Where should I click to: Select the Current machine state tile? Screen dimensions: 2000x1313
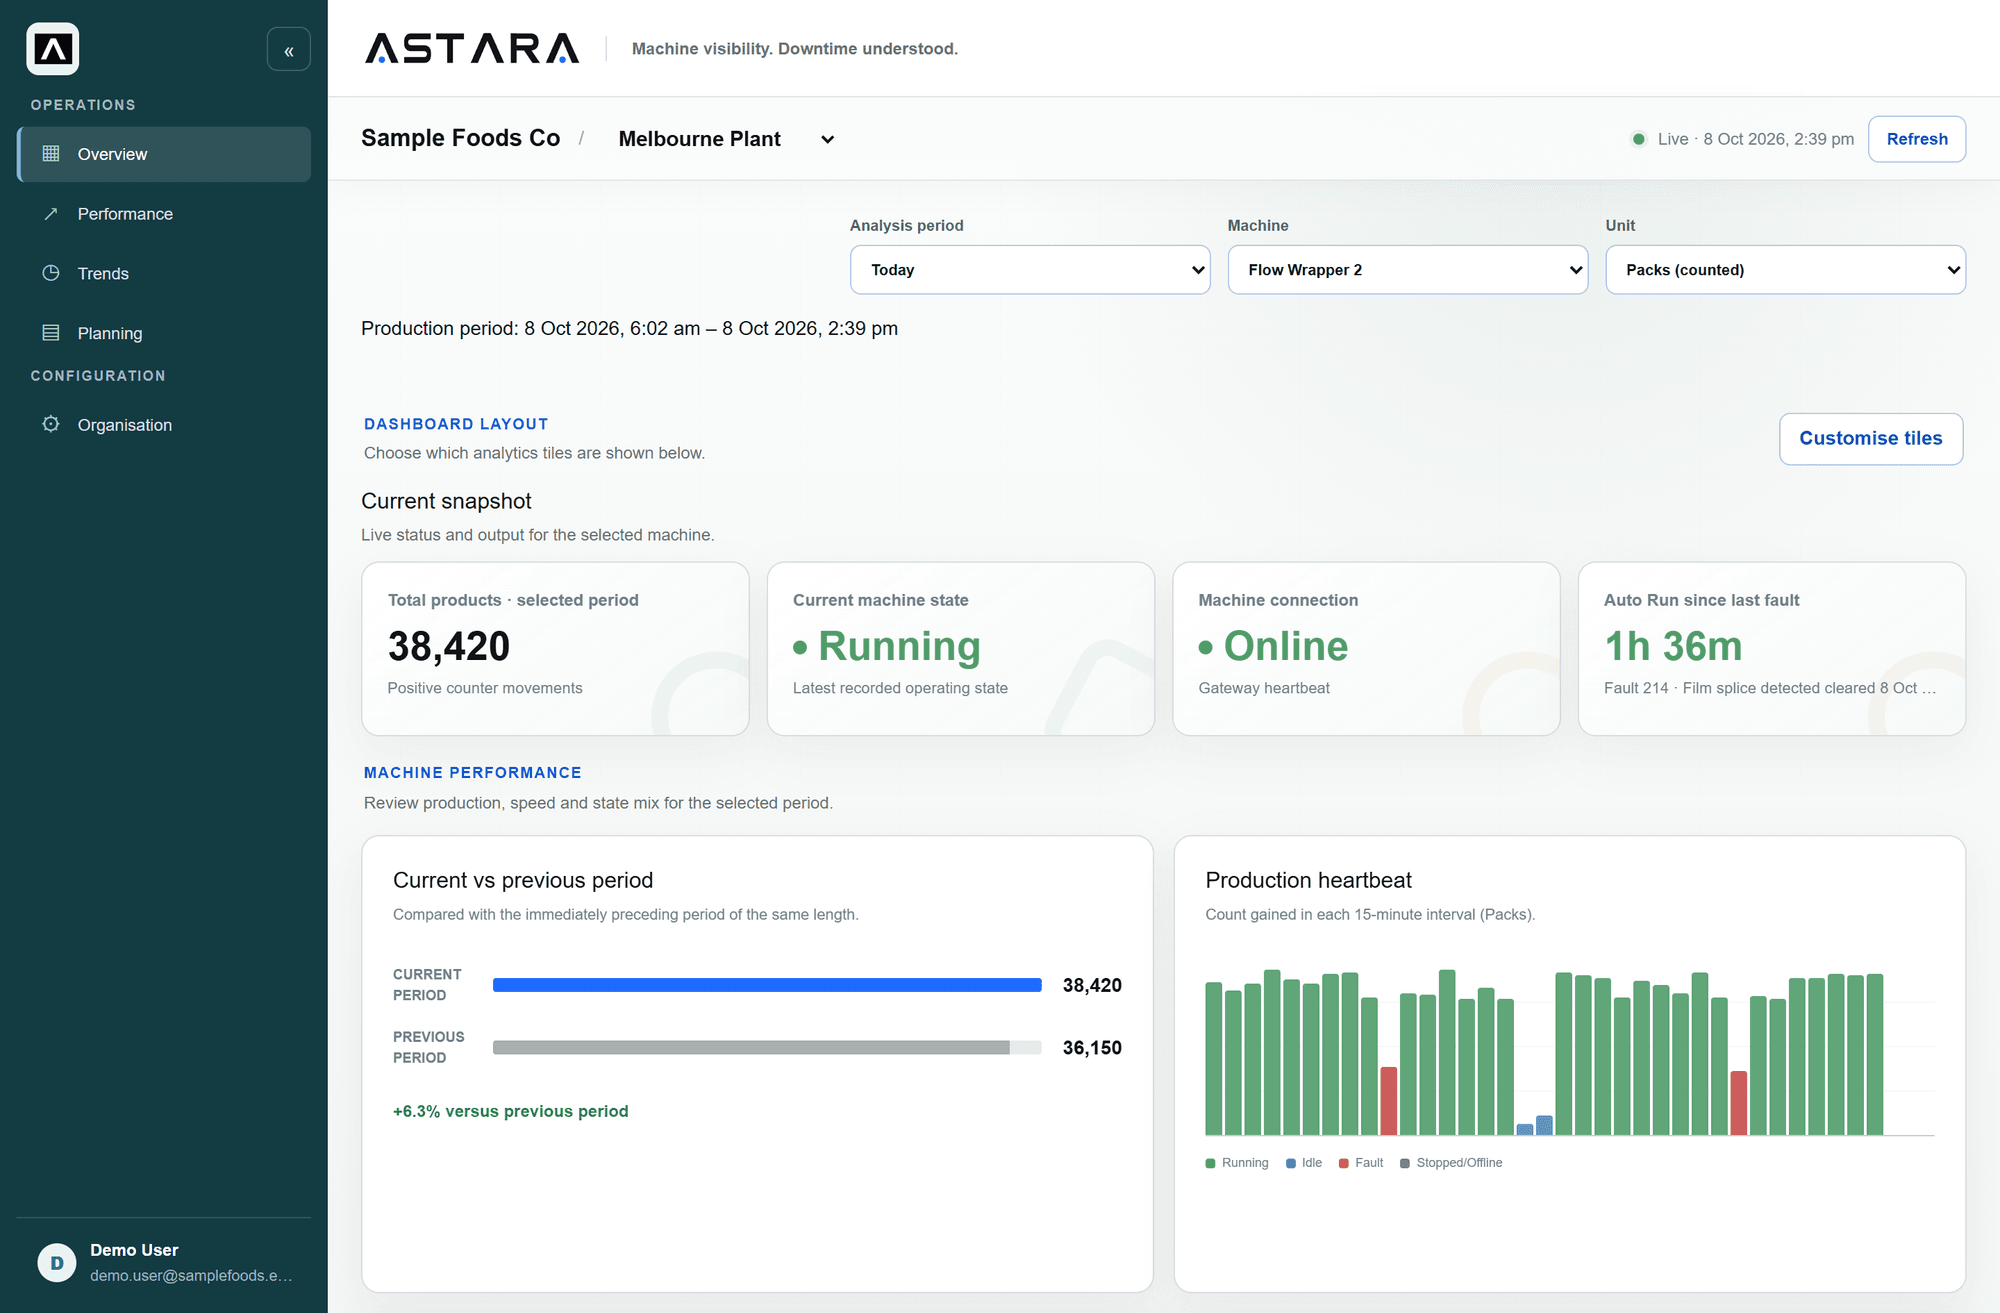[x=960, y=648]
